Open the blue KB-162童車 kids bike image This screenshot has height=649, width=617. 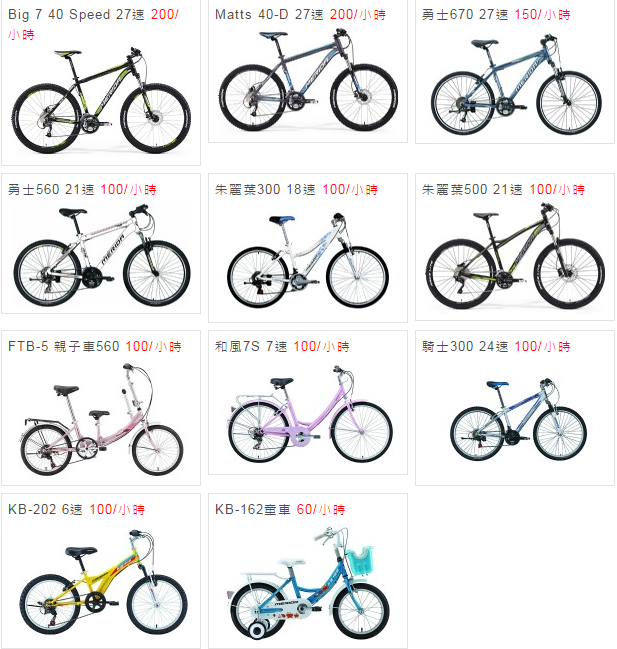click(x=308, y=583)
